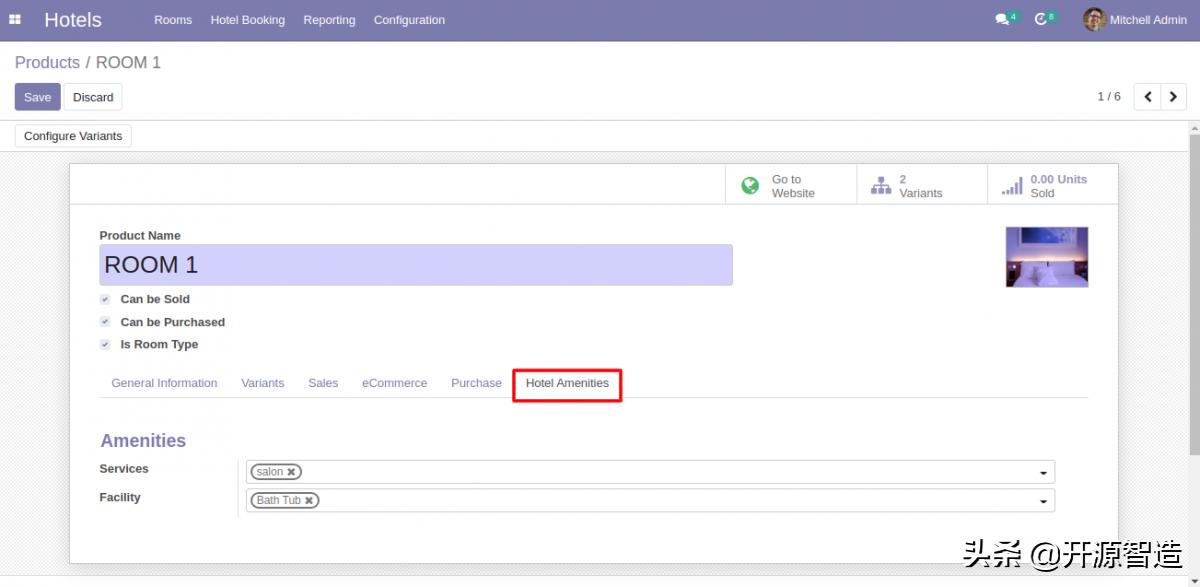Remove the salon tag via its x
This screenshot has height=587, width=1200.
click(291, 472)
